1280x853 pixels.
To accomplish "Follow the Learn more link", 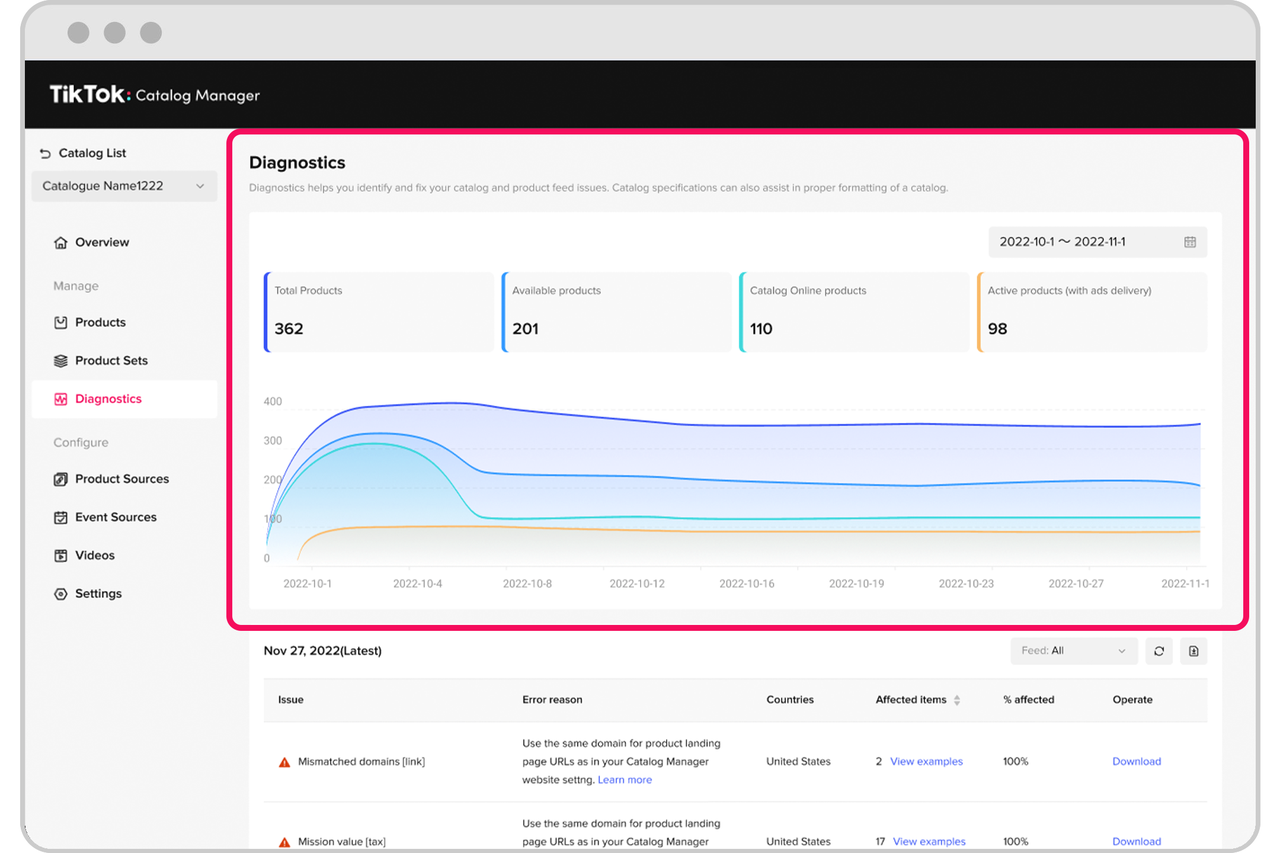I will (x=624, y=780).
